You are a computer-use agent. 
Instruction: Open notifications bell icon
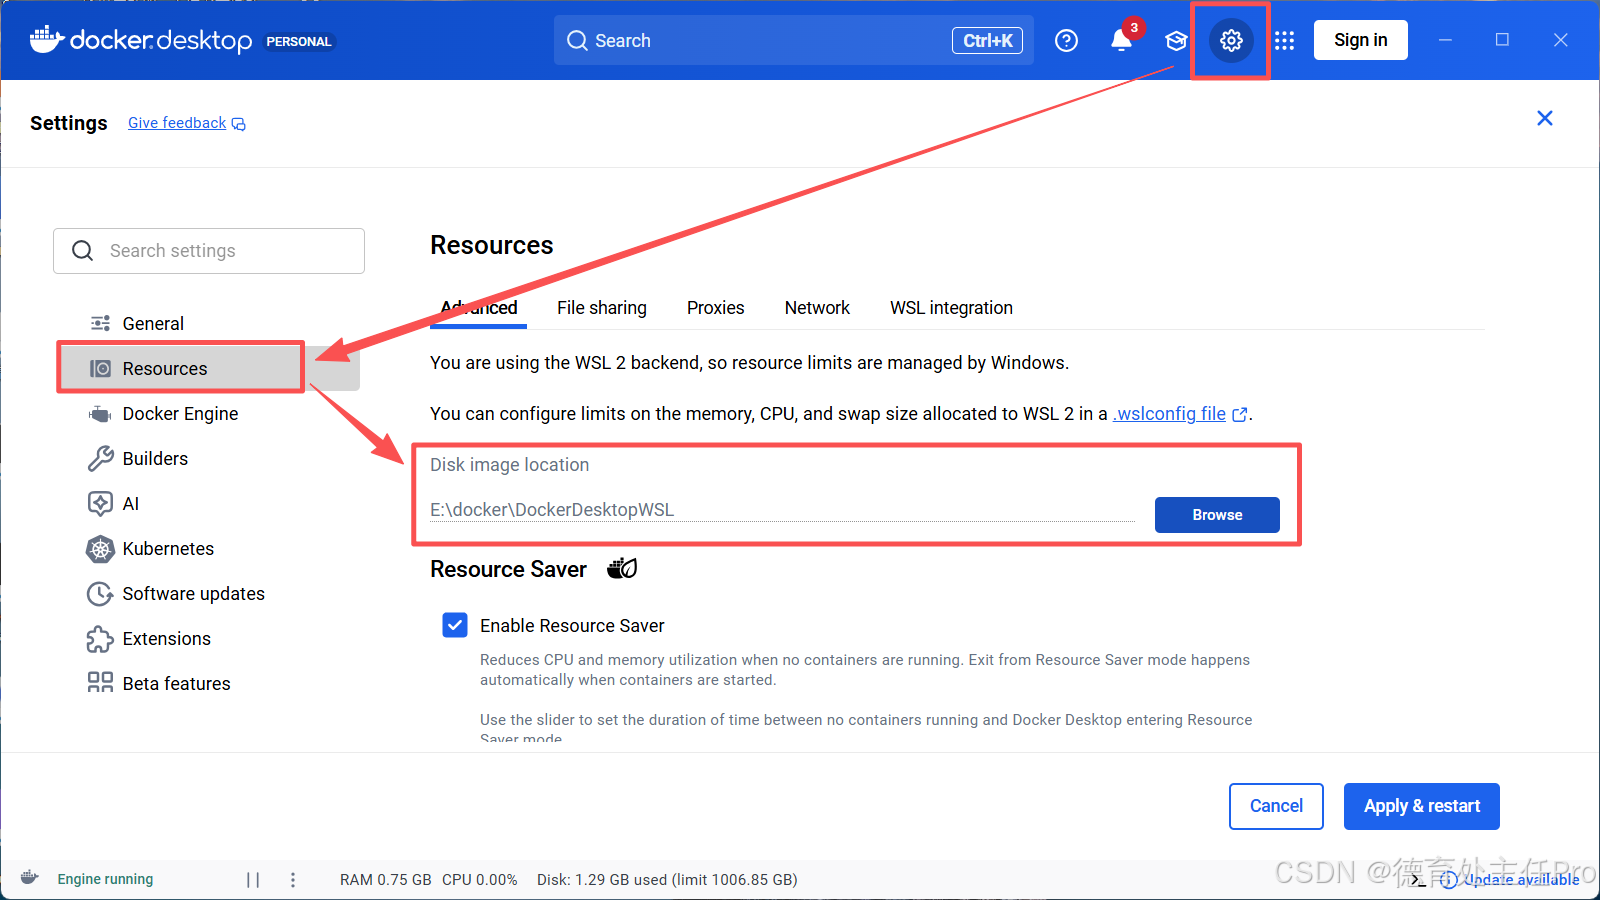[1121, 40]
